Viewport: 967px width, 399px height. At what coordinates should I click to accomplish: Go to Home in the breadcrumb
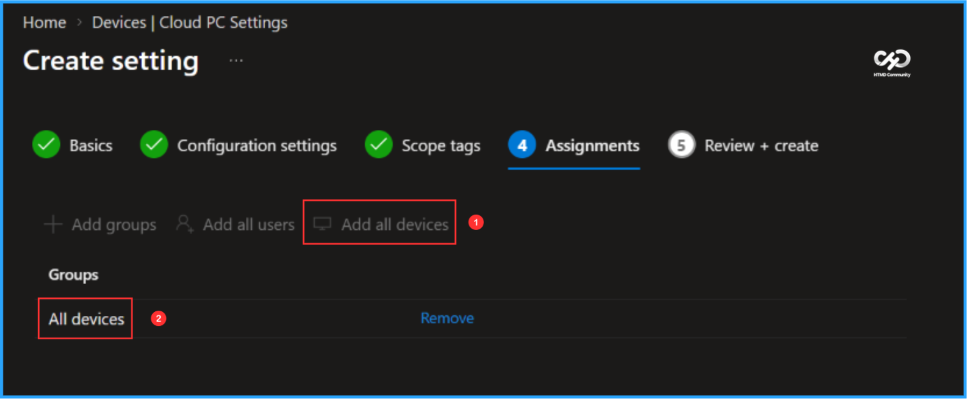(44, 23)
